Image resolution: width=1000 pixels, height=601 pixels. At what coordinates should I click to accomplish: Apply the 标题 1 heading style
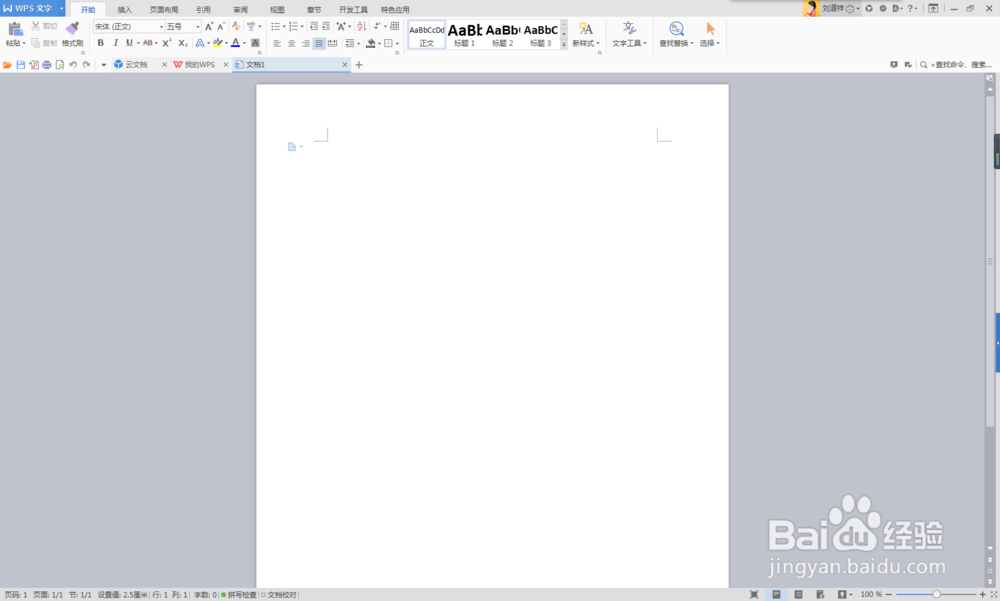[x=466, y=35]
